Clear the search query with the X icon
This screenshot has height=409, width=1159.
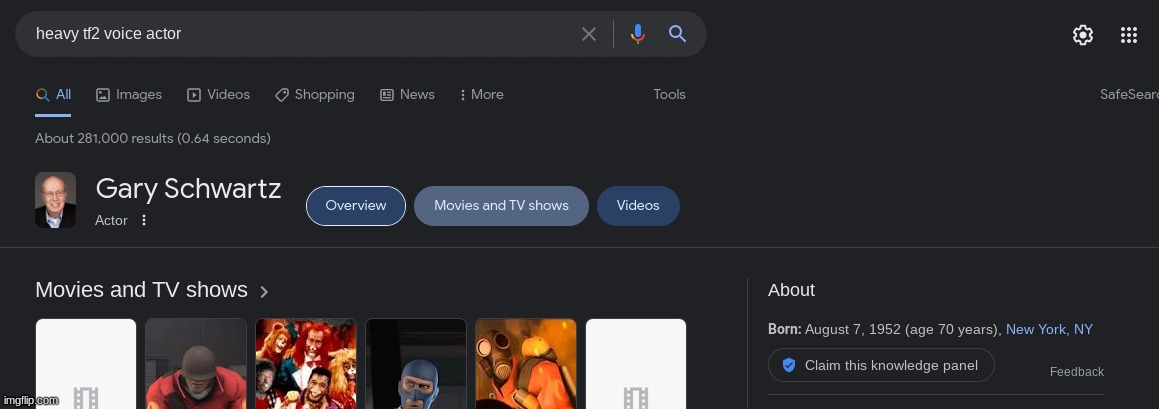[x=588, y=34]
